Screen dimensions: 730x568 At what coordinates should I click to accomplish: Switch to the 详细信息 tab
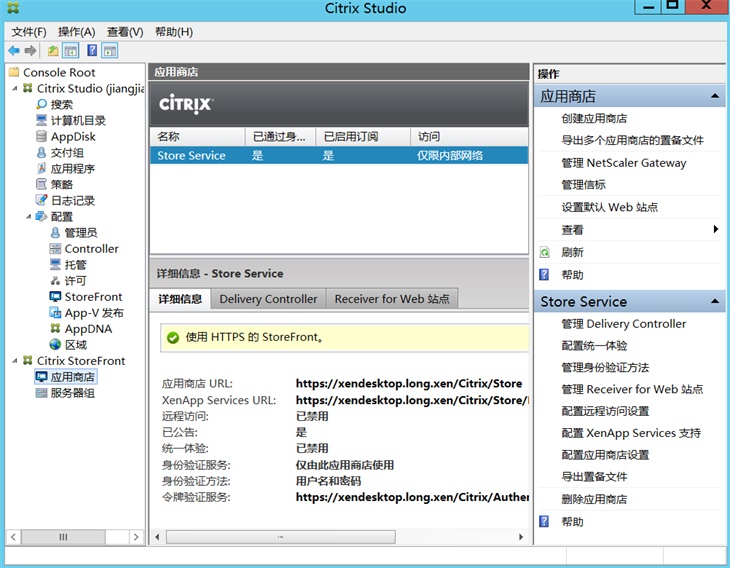[180, 299]
